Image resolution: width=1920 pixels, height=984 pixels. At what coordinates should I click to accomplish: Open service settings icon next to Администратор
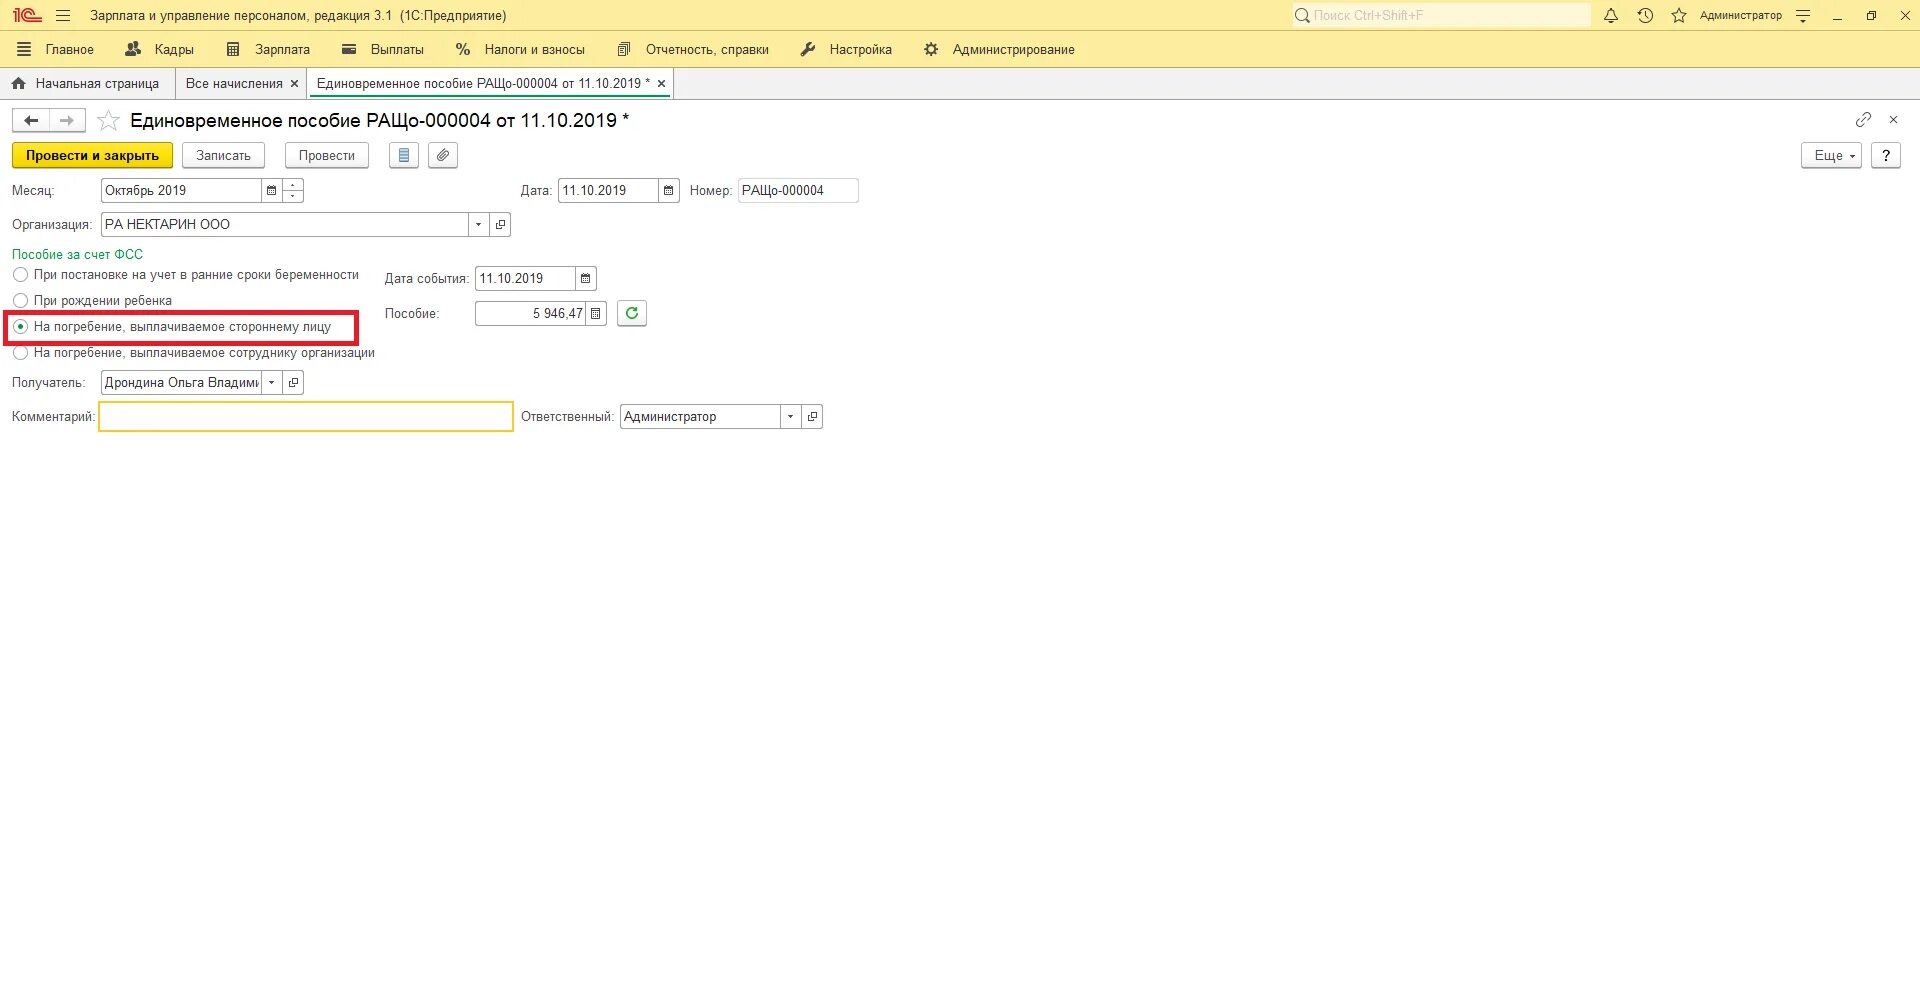point(1803,15)
